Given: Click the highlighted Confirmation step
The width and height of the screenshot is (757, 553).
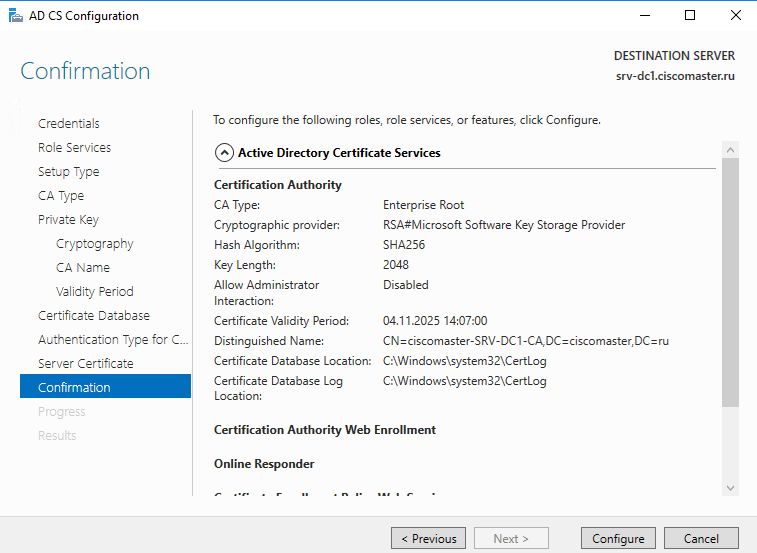Looking at the screenshot, I should coord(105,386).
